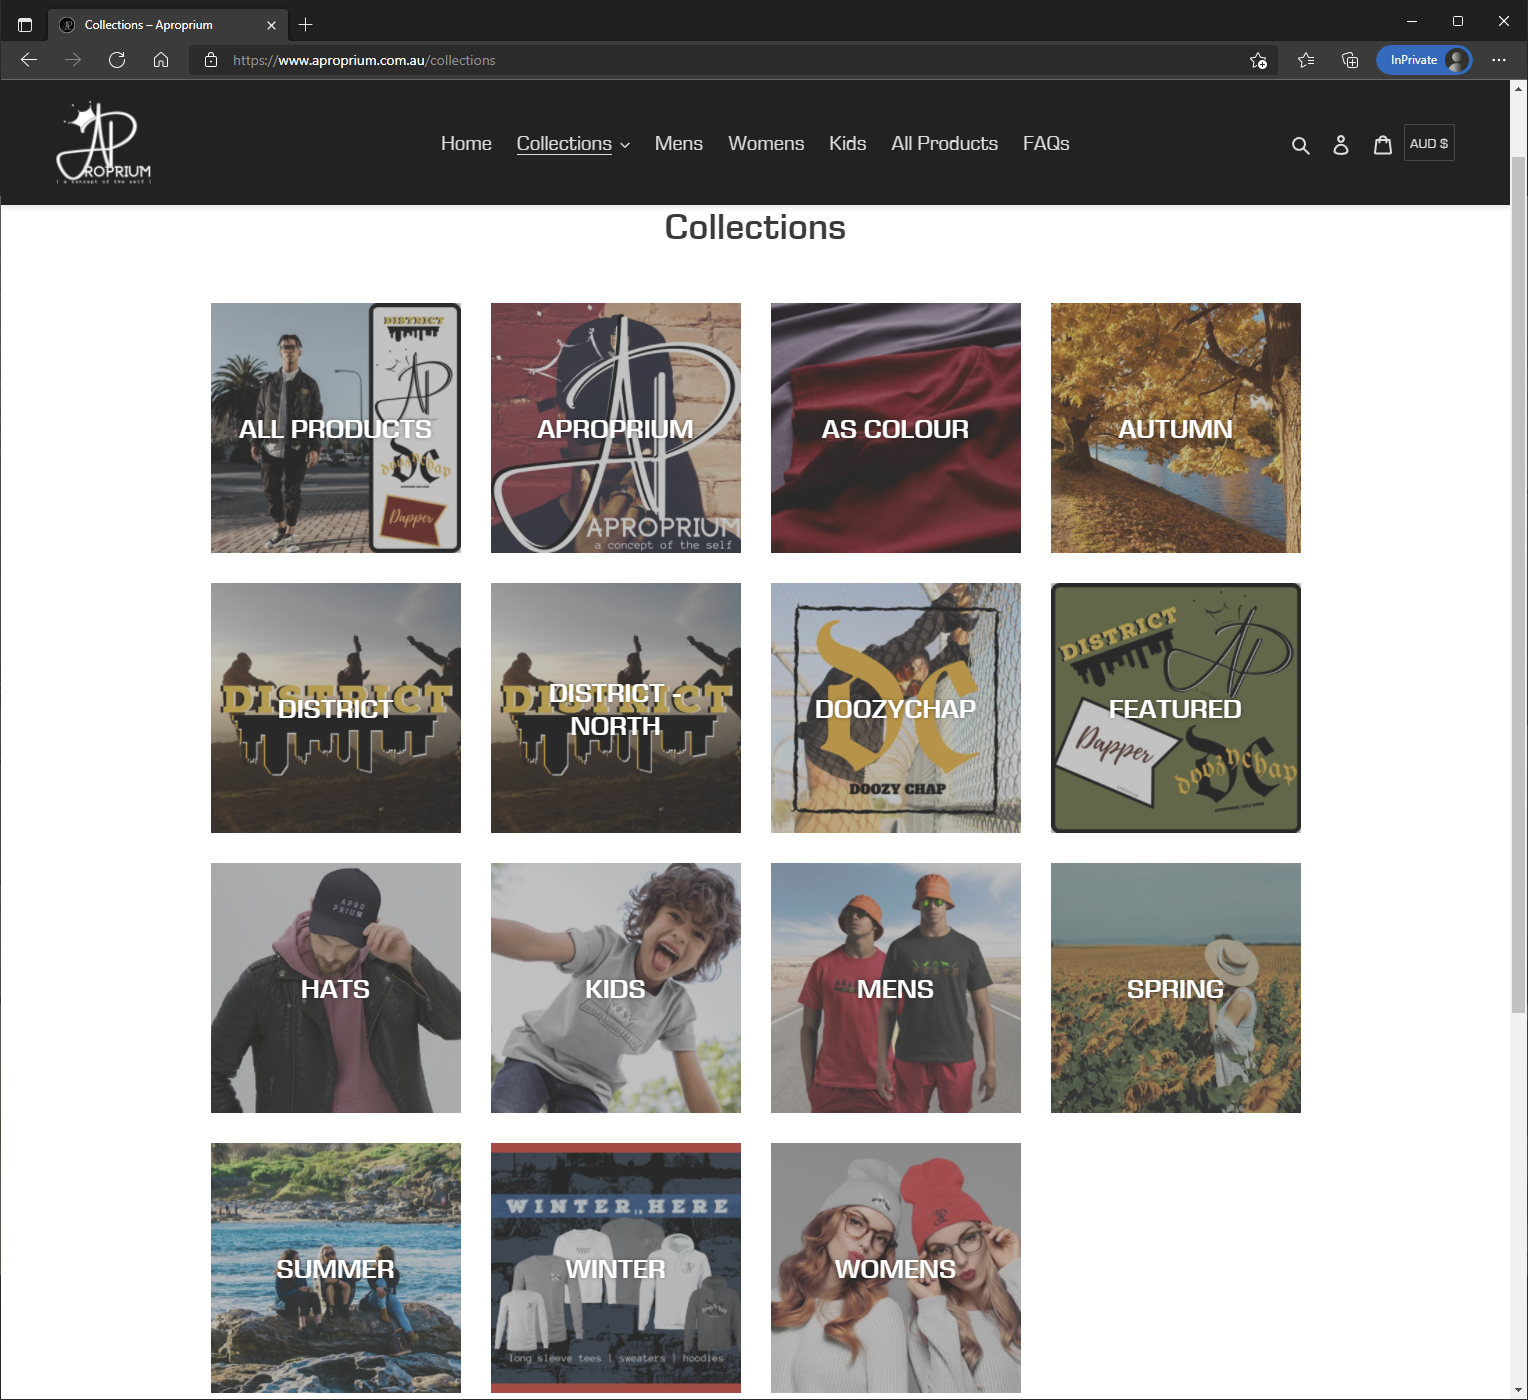Open the site search magnifier icon

1300,145
